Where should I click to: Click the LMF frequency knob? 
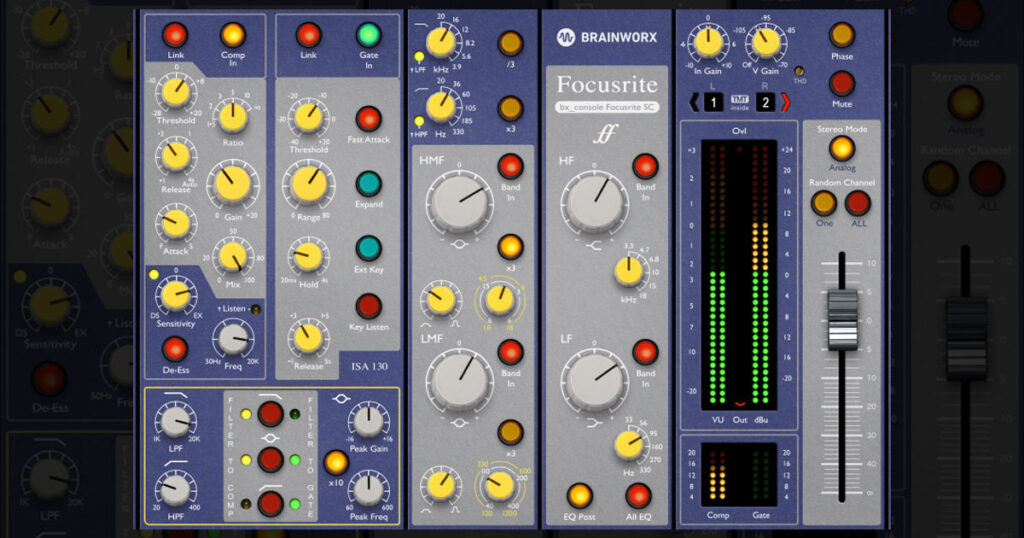click(500, 486)
